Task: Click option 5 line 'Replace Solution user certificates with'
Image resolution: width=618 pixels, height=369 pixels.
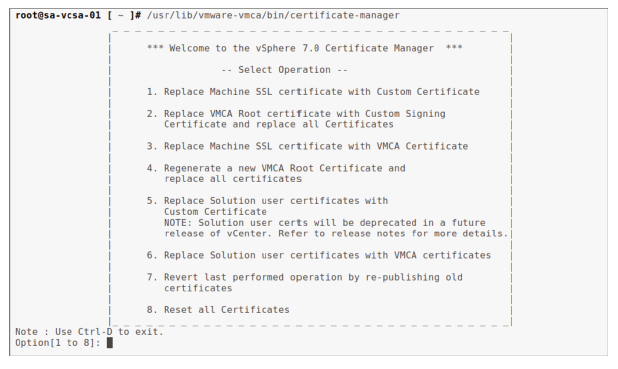Action: (267, 201)
